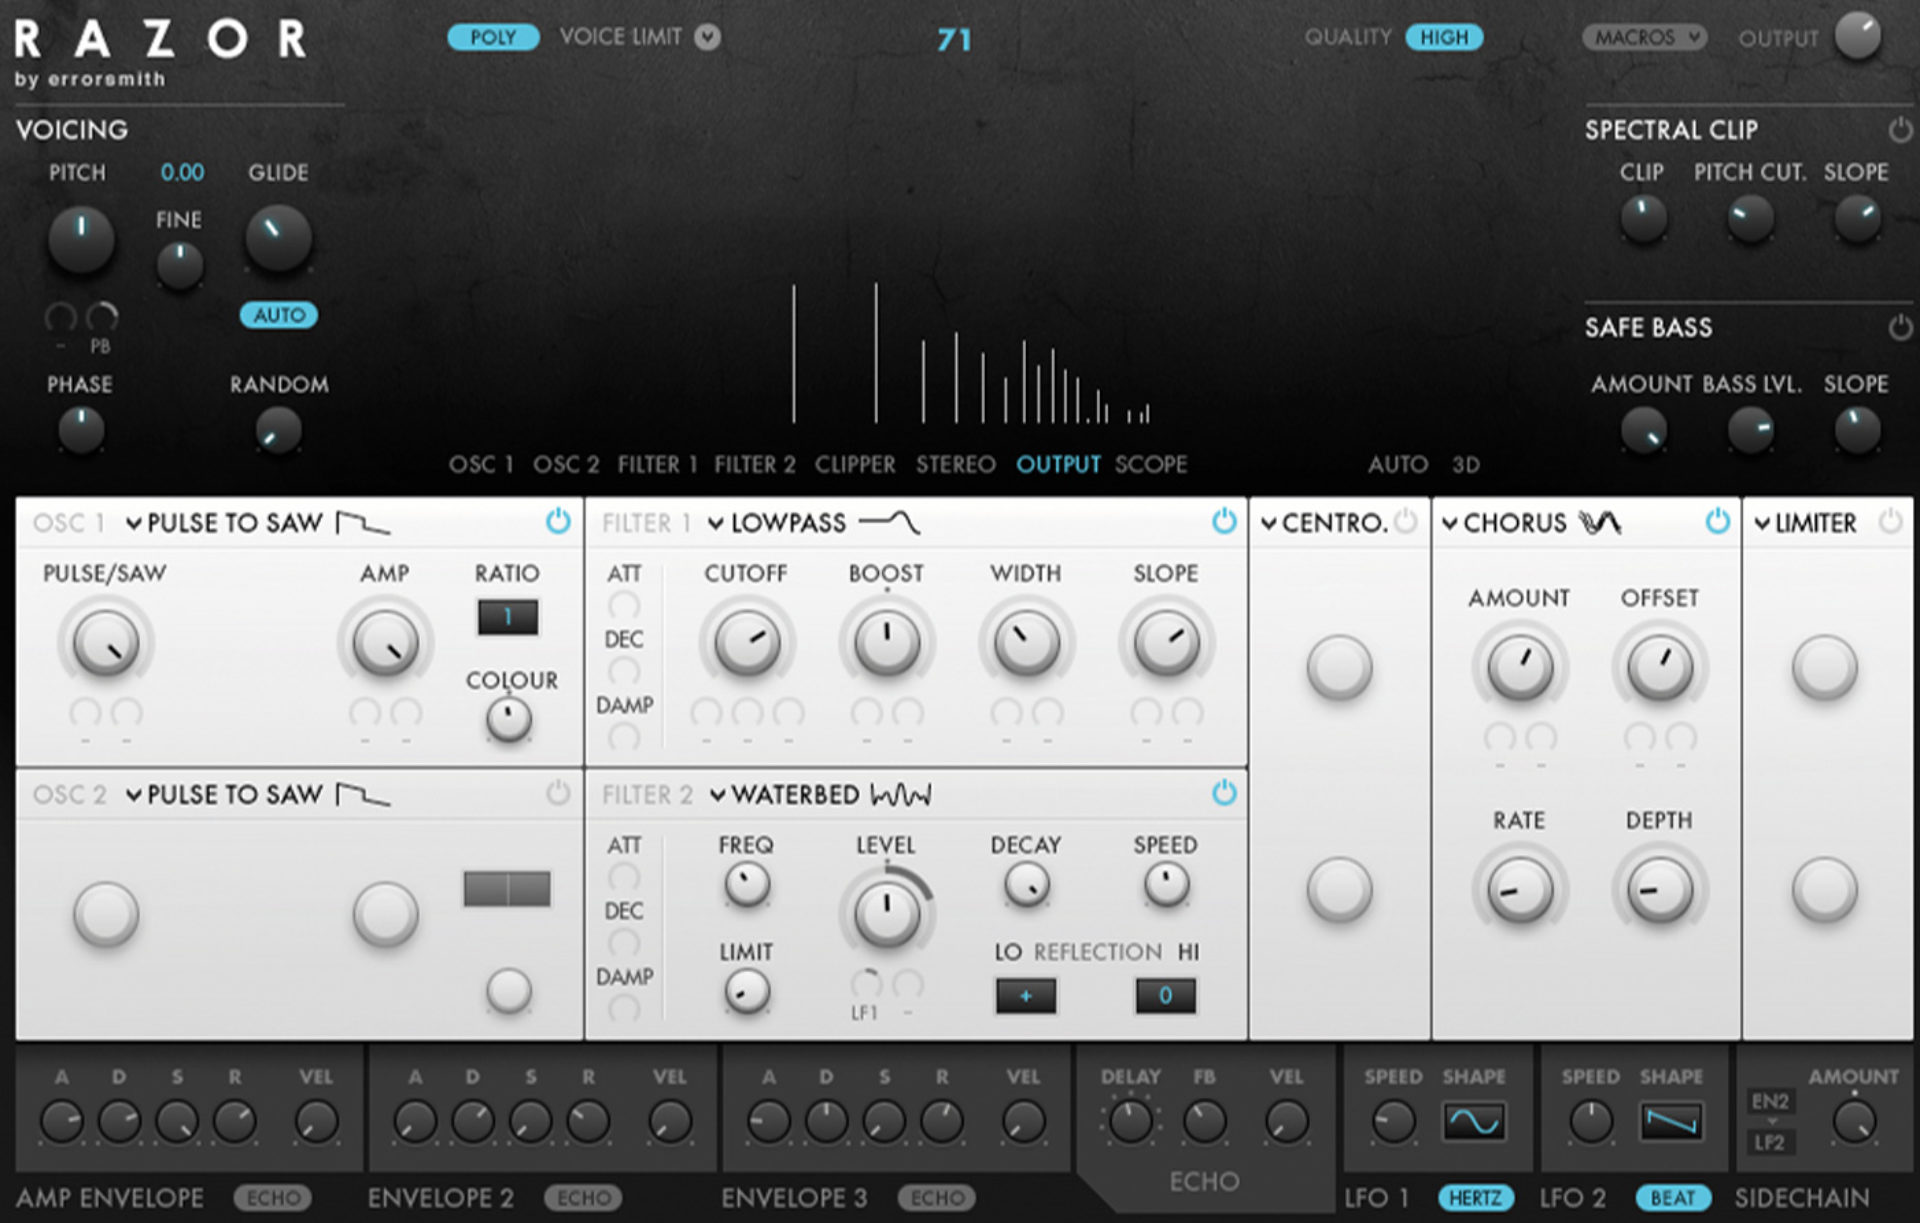Click the RATIO value field on OSC 1
Screen dimensions: 1920x1223
pos(508,616)
